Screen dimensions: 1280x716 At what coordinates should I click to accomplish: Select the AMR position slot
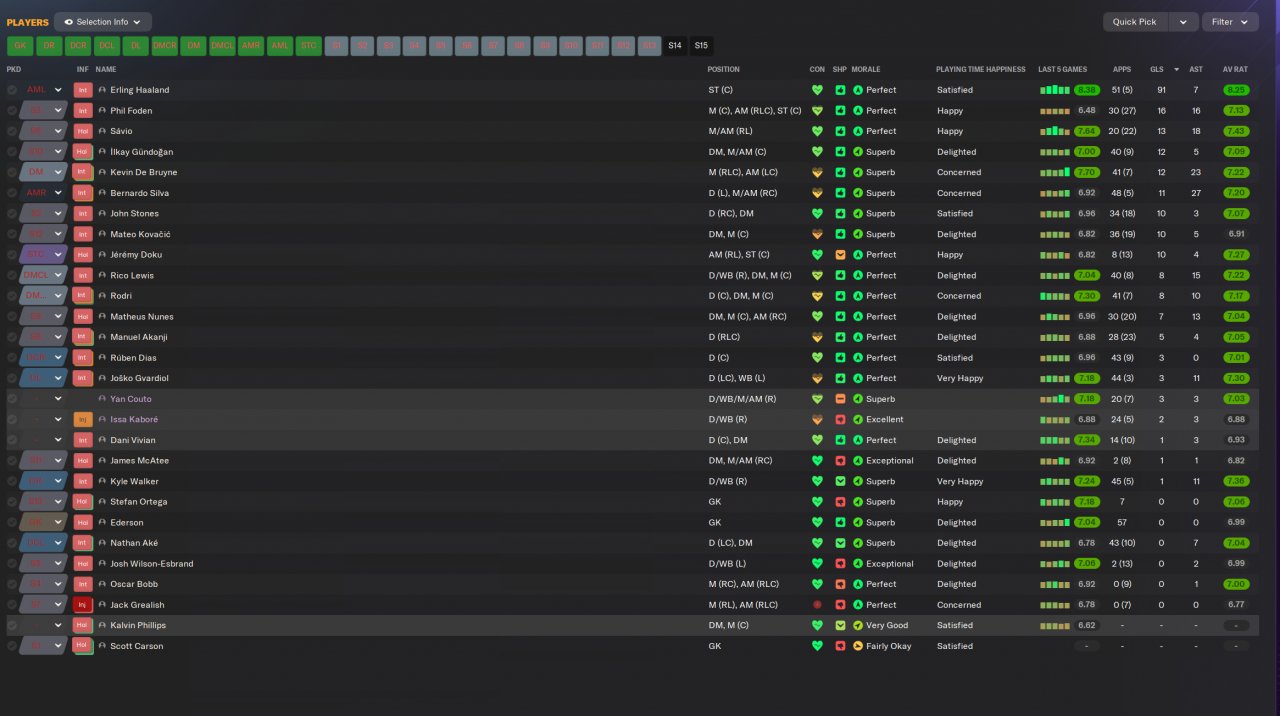[250, 46]
